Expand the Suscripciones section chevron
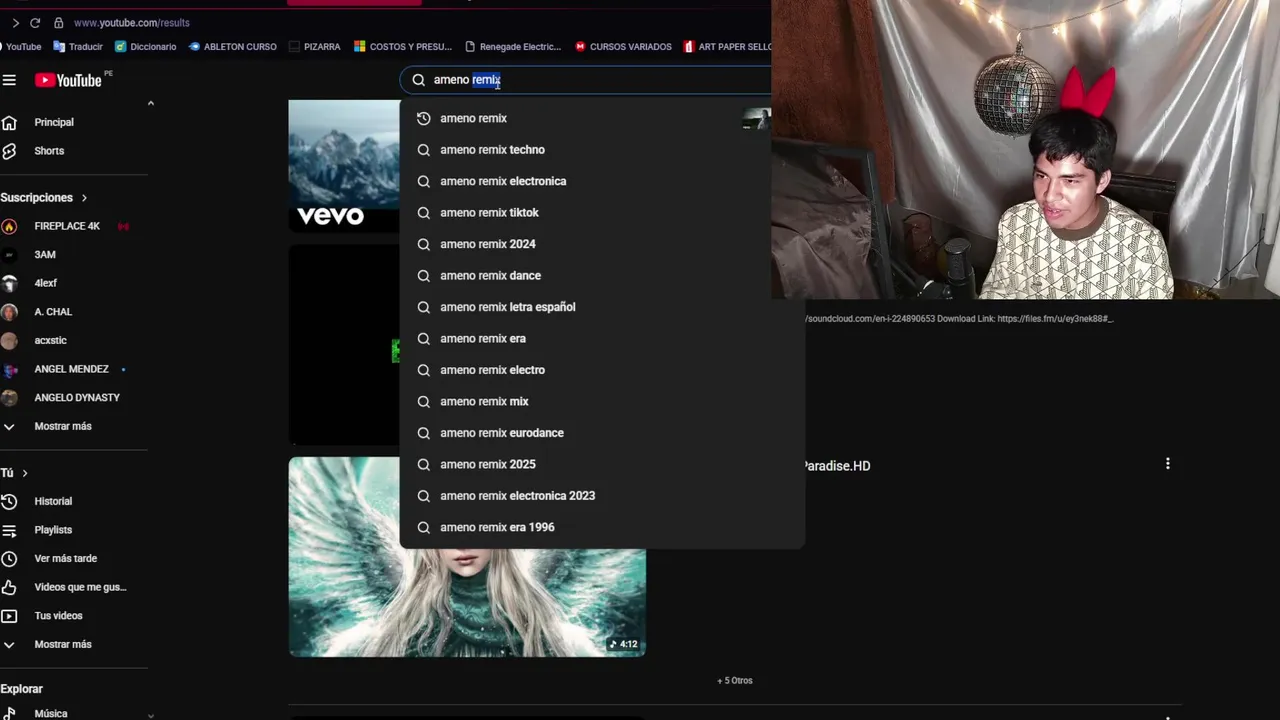The width and height of the screenshot is (1280, 720). pos(84,198)
